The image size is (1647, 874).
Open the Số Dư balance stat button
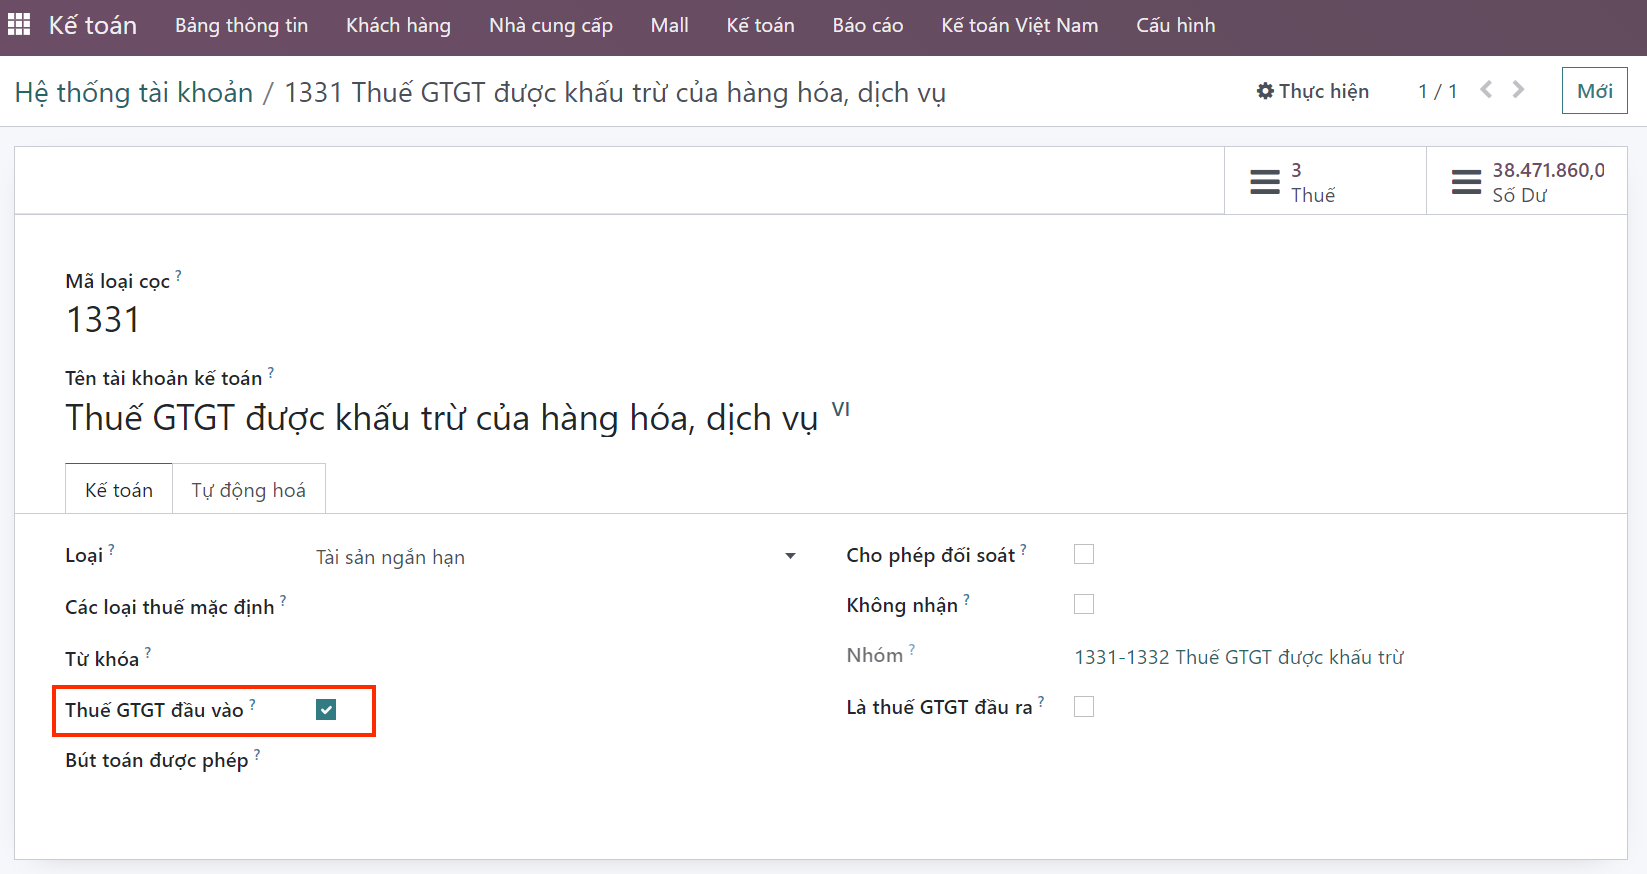click(1527, 182)
